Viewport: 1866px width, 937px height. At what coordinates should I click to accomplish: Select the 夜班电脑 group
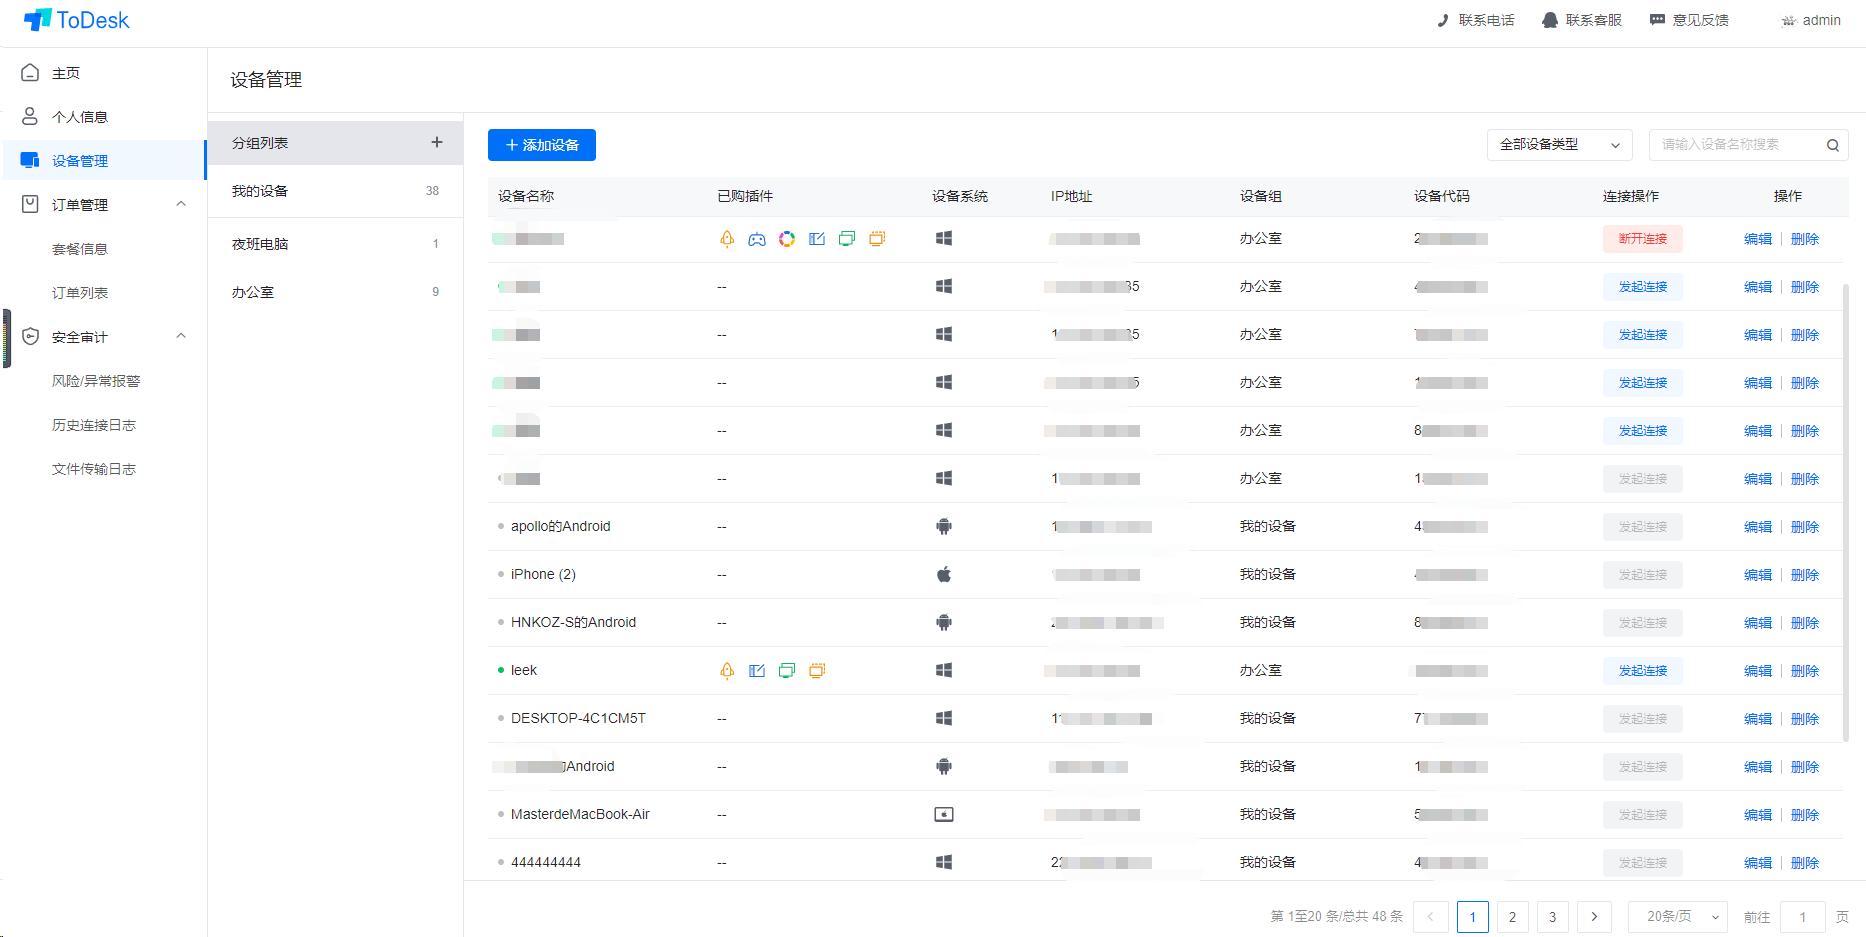(x=260, y=244)
